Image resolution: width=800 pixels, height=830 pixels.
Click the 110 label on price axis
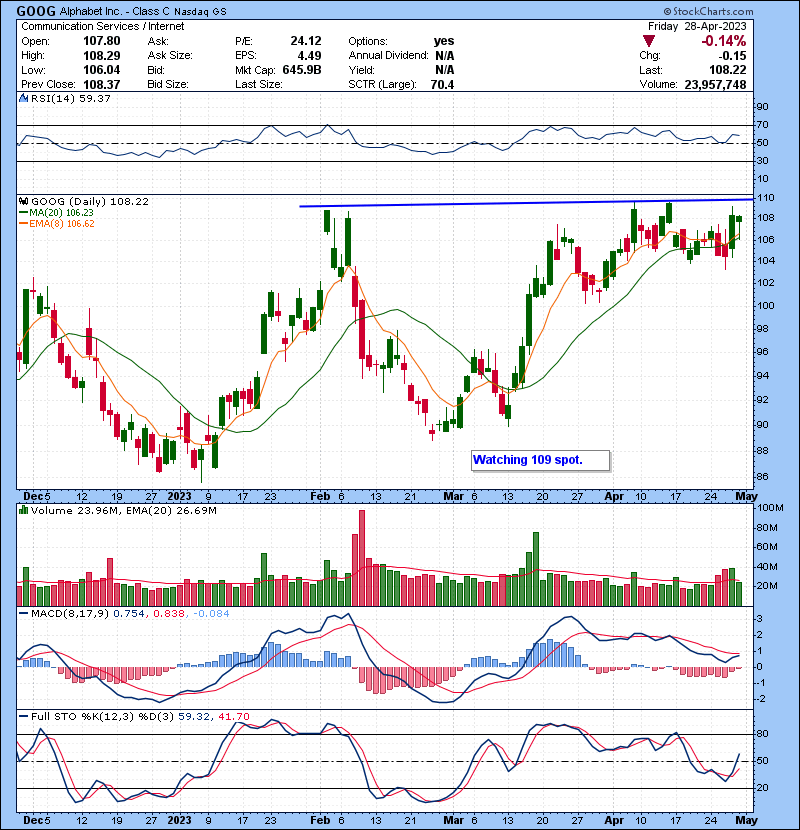point(765,197)
